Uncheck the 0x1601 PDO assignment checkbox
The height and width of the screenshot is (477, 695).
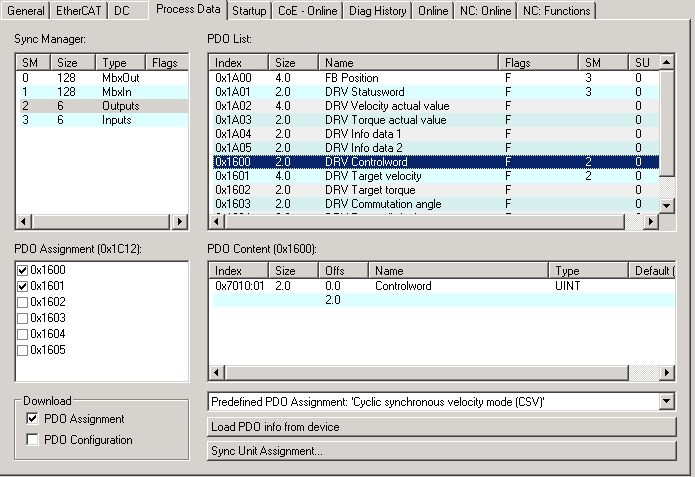point(23,286)
